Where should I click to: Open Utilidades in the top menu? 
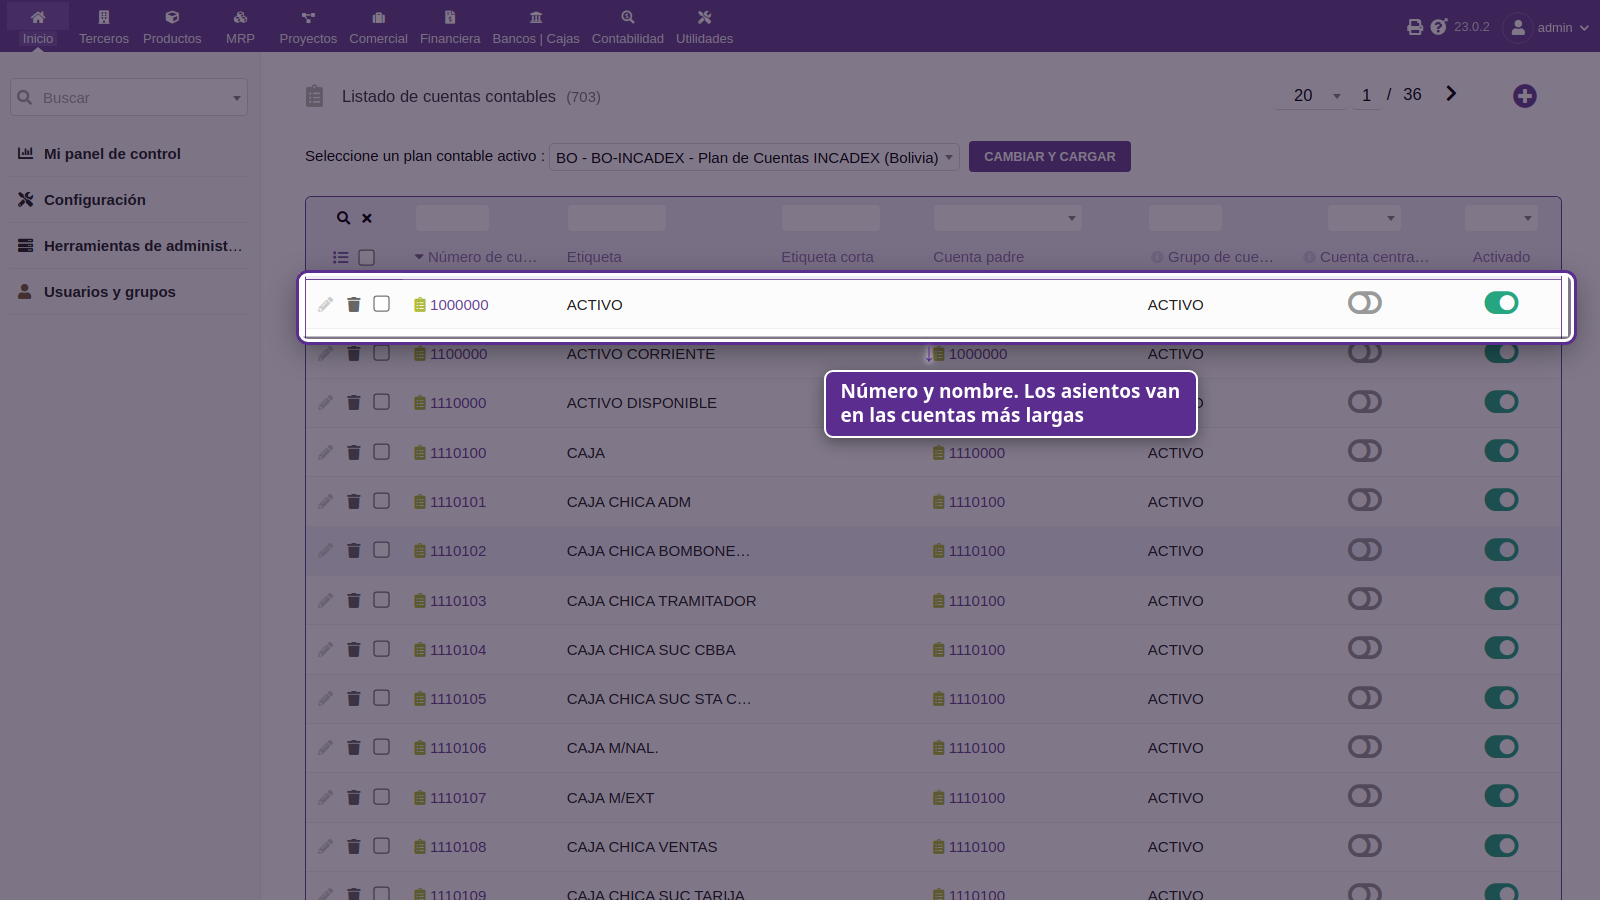coord(704,27)
